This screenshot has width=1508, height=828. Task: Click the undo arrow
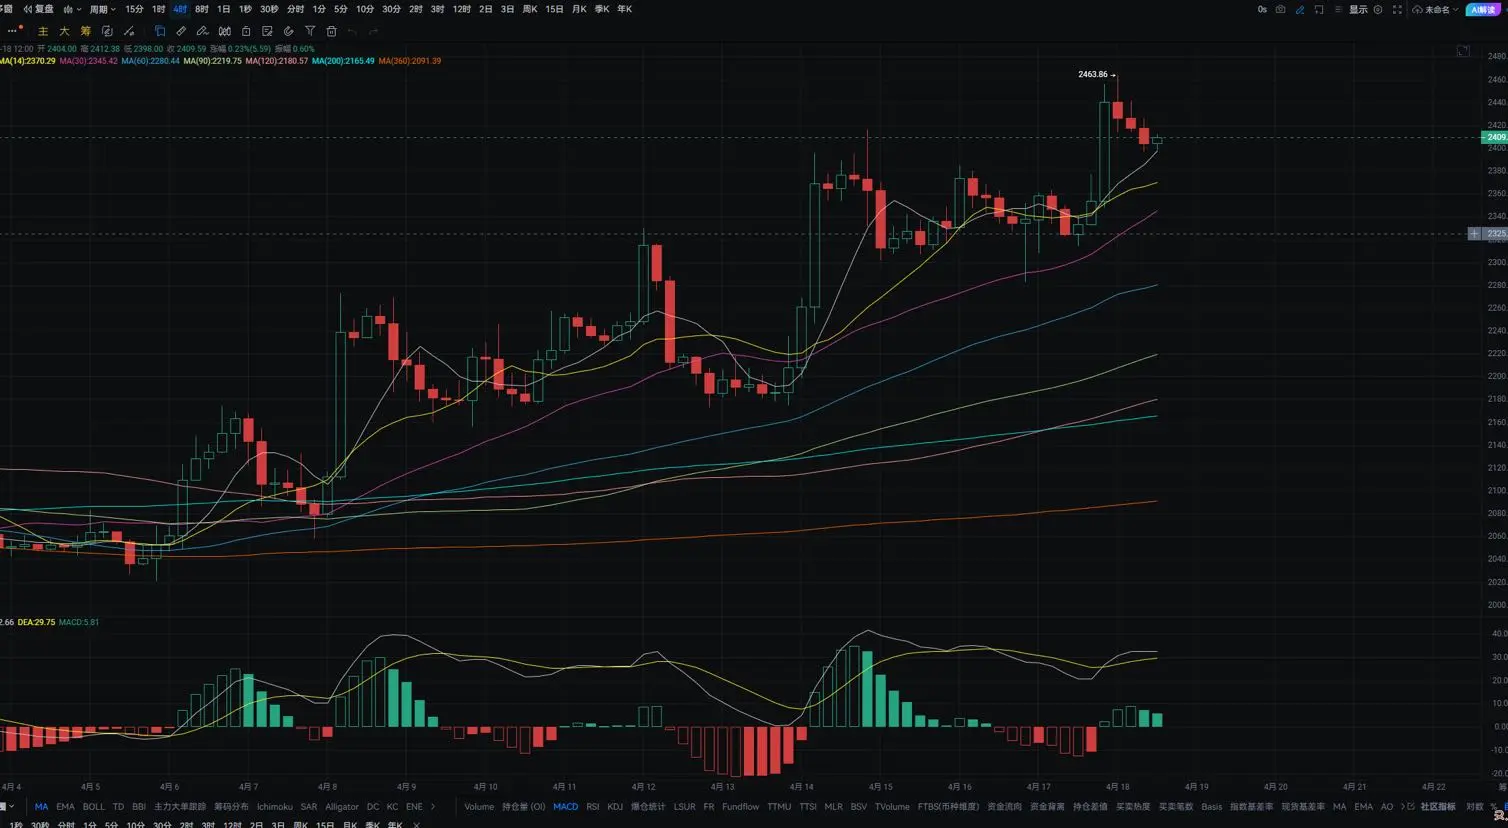coord(353,31)
